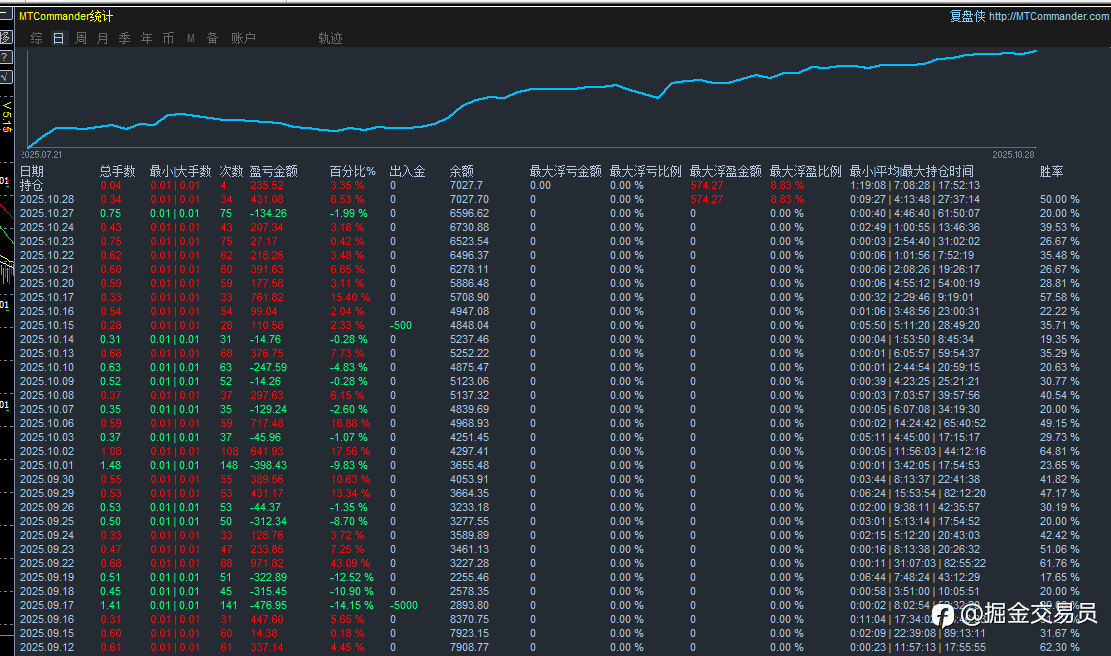Open the MTCommander.com website link
Image resolution: width=1111 pixels, height=656 pixels.
pos(1048,16)
